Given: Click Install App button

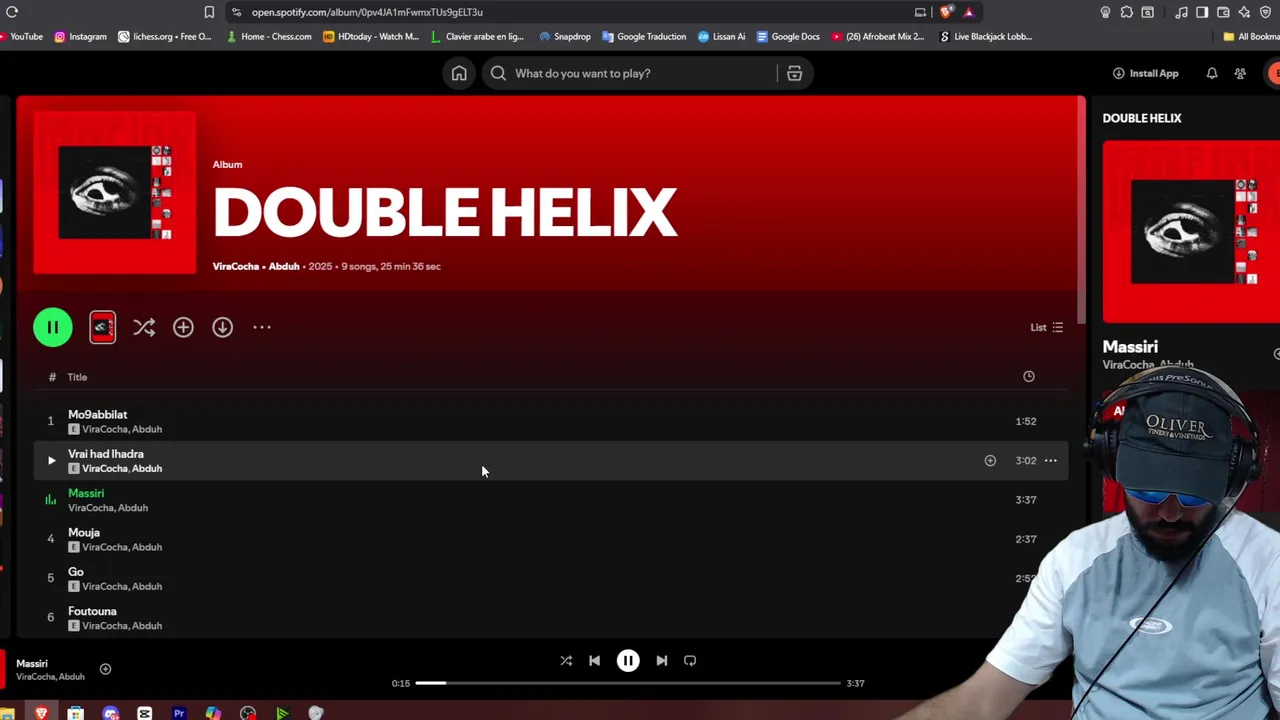Looking at the screenshot, I should pyautogui.click(x=1145, y=73).
